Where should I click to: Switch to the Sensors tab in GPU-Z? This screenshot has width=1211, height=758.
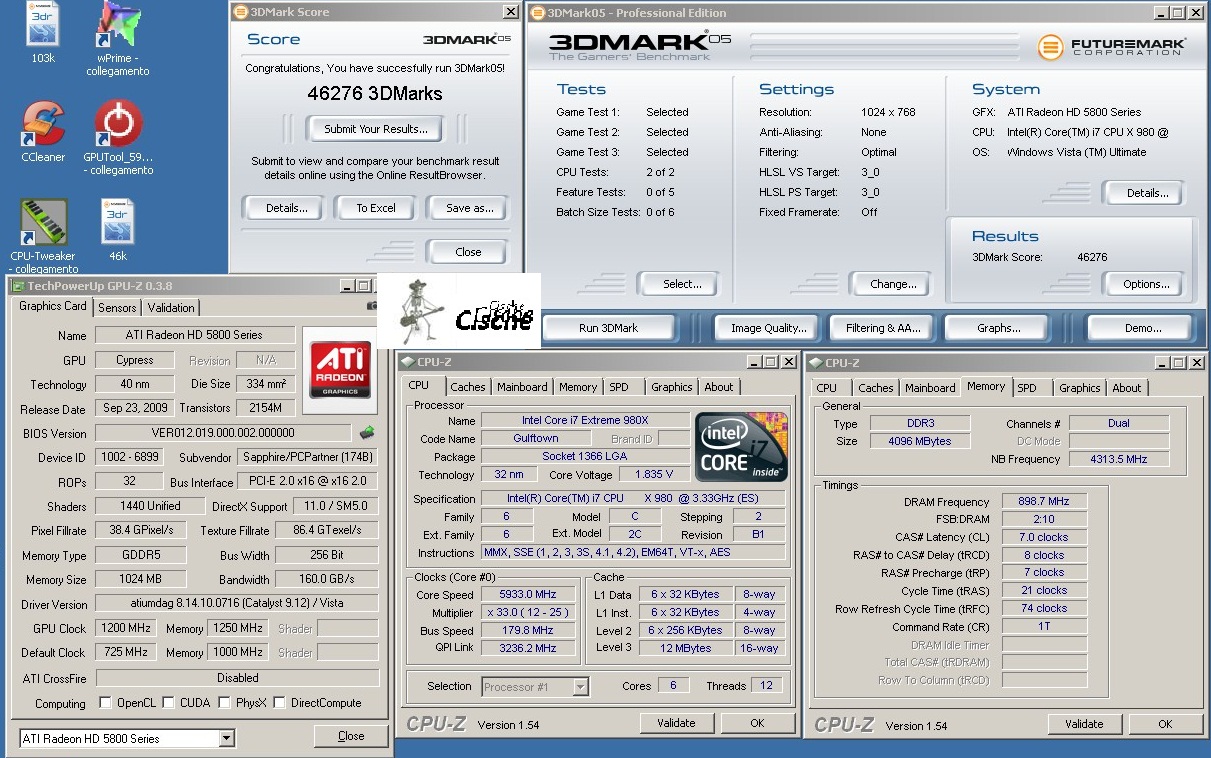[117, 308]
